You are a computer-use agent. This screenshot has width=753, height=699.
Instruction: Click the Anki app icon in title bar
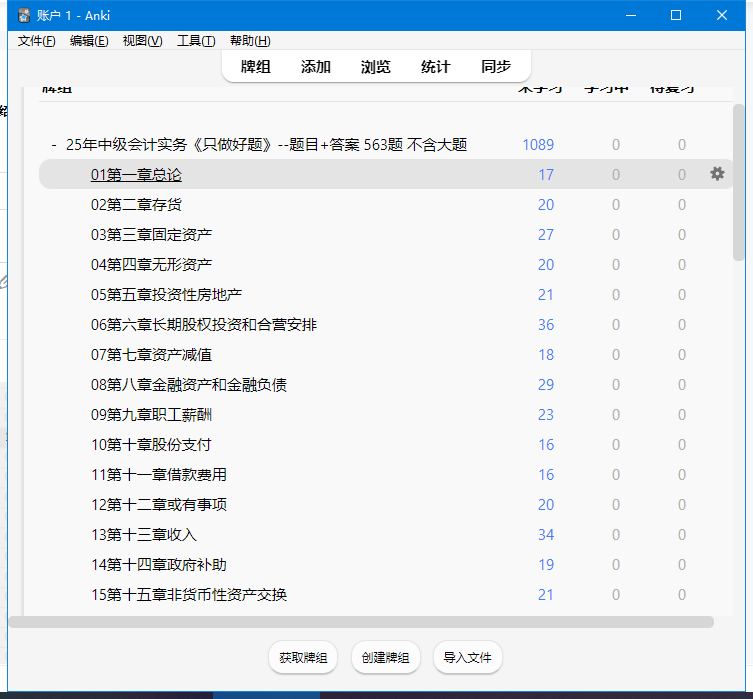(24, 15)
